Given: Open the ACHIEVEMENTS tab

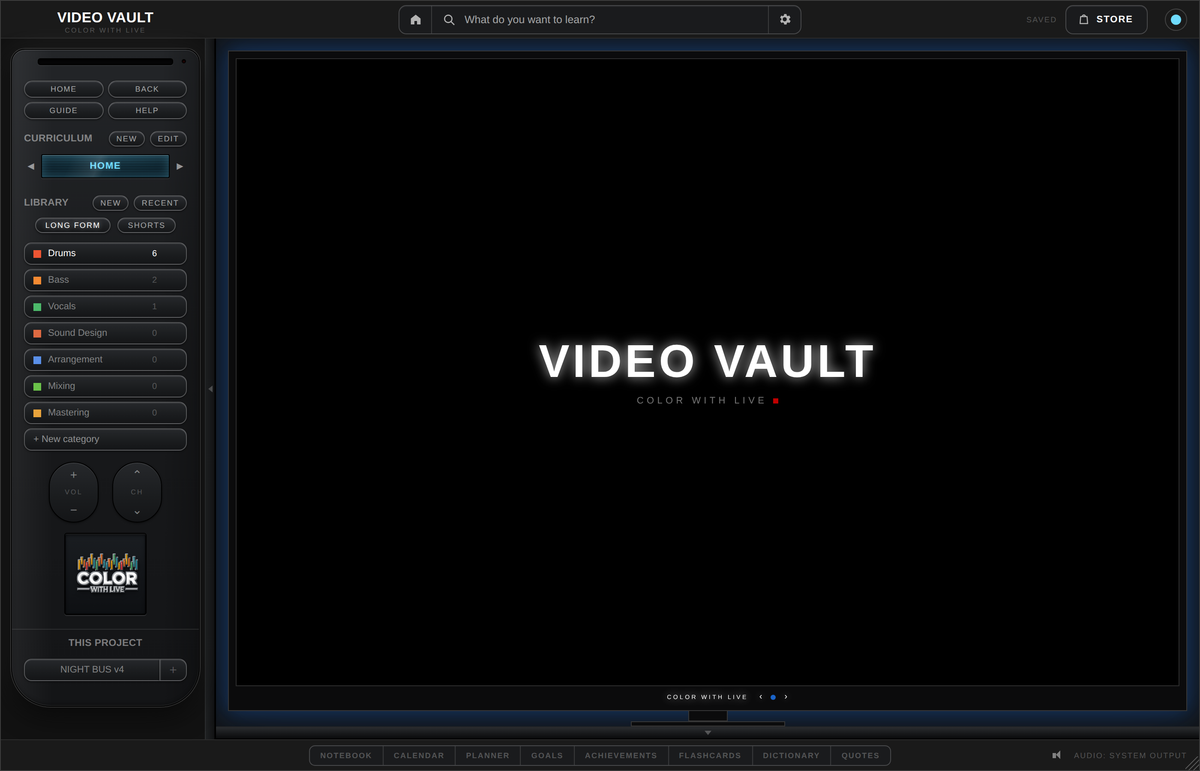Looking at the screenshot, I should coord(621,756).
